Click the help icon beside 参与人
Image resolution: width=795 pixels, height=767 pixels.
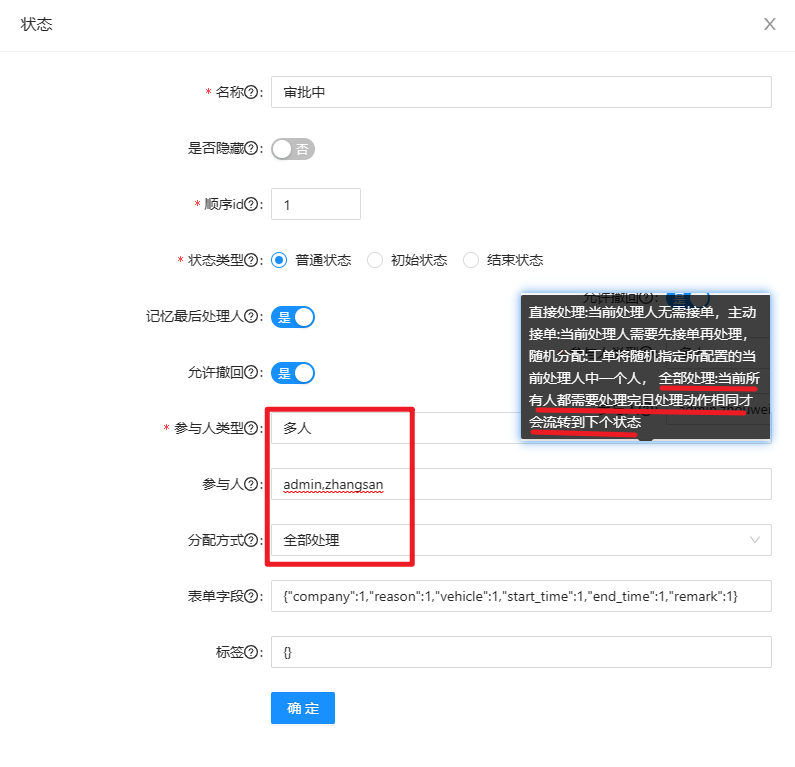click(x=251, y=485)
